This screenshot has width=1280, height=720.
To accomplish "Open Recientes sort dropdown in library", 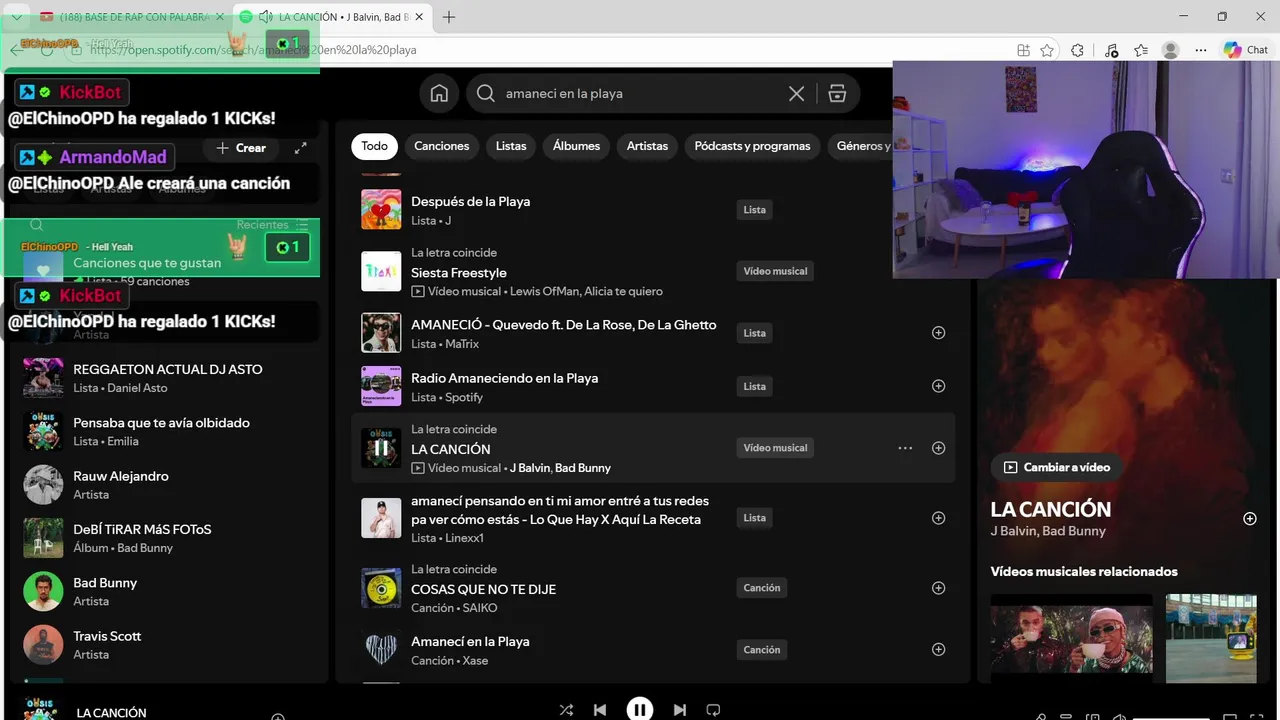I will pyautogui.click(x=272, y=225).
